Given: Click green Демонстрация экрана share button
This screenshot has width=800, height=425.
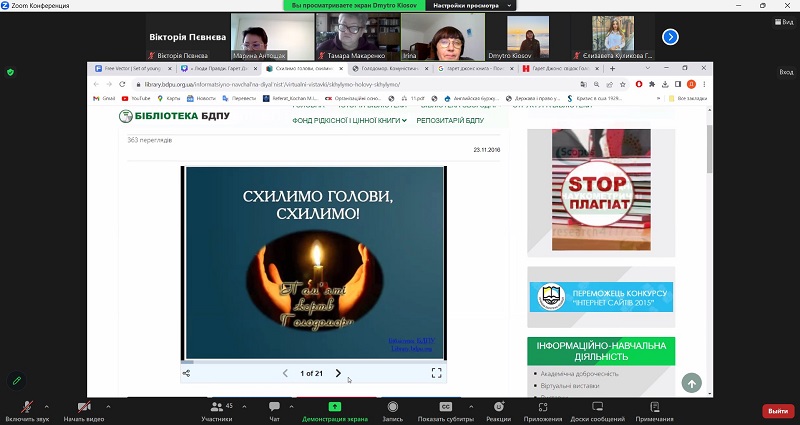Looking at the screenshot, I should [335, 412].
